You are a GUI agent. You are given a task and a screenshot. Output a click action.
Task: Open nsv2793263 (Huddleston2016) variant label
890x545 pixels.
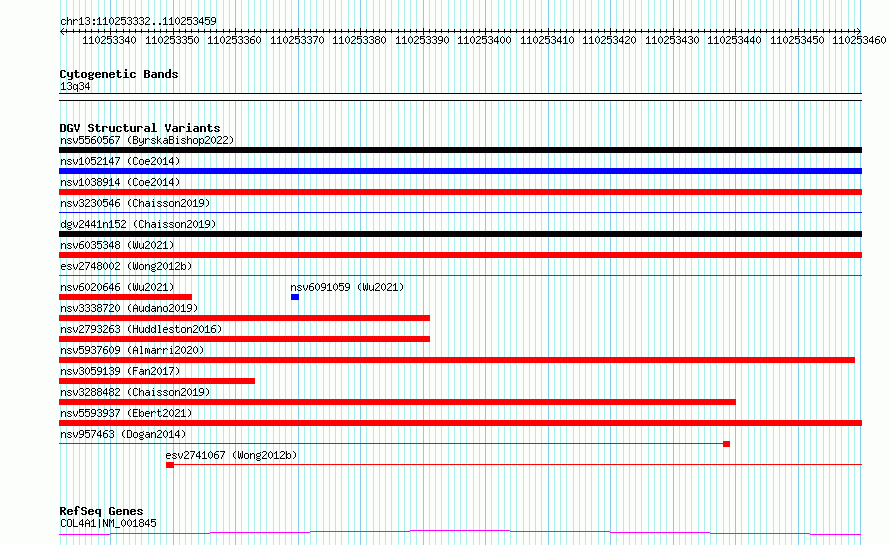(x=141, y=329)
